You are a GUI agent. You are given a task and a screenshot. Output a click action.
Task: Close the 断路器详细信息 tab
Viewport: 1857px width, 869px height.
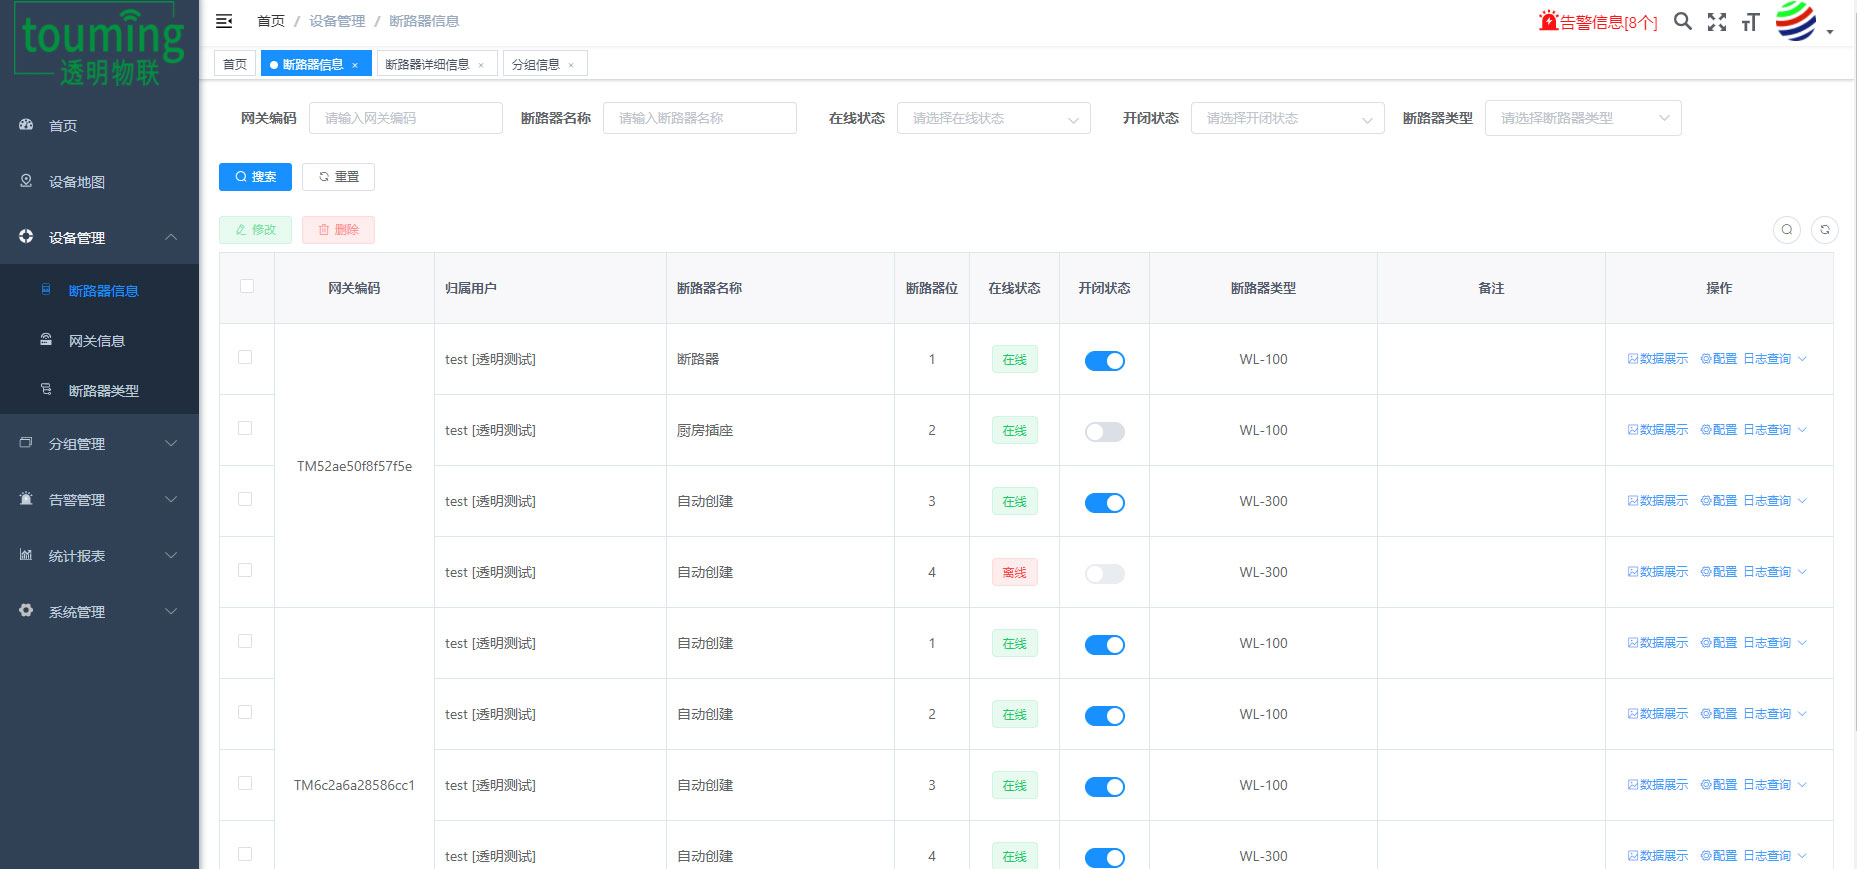481,65
